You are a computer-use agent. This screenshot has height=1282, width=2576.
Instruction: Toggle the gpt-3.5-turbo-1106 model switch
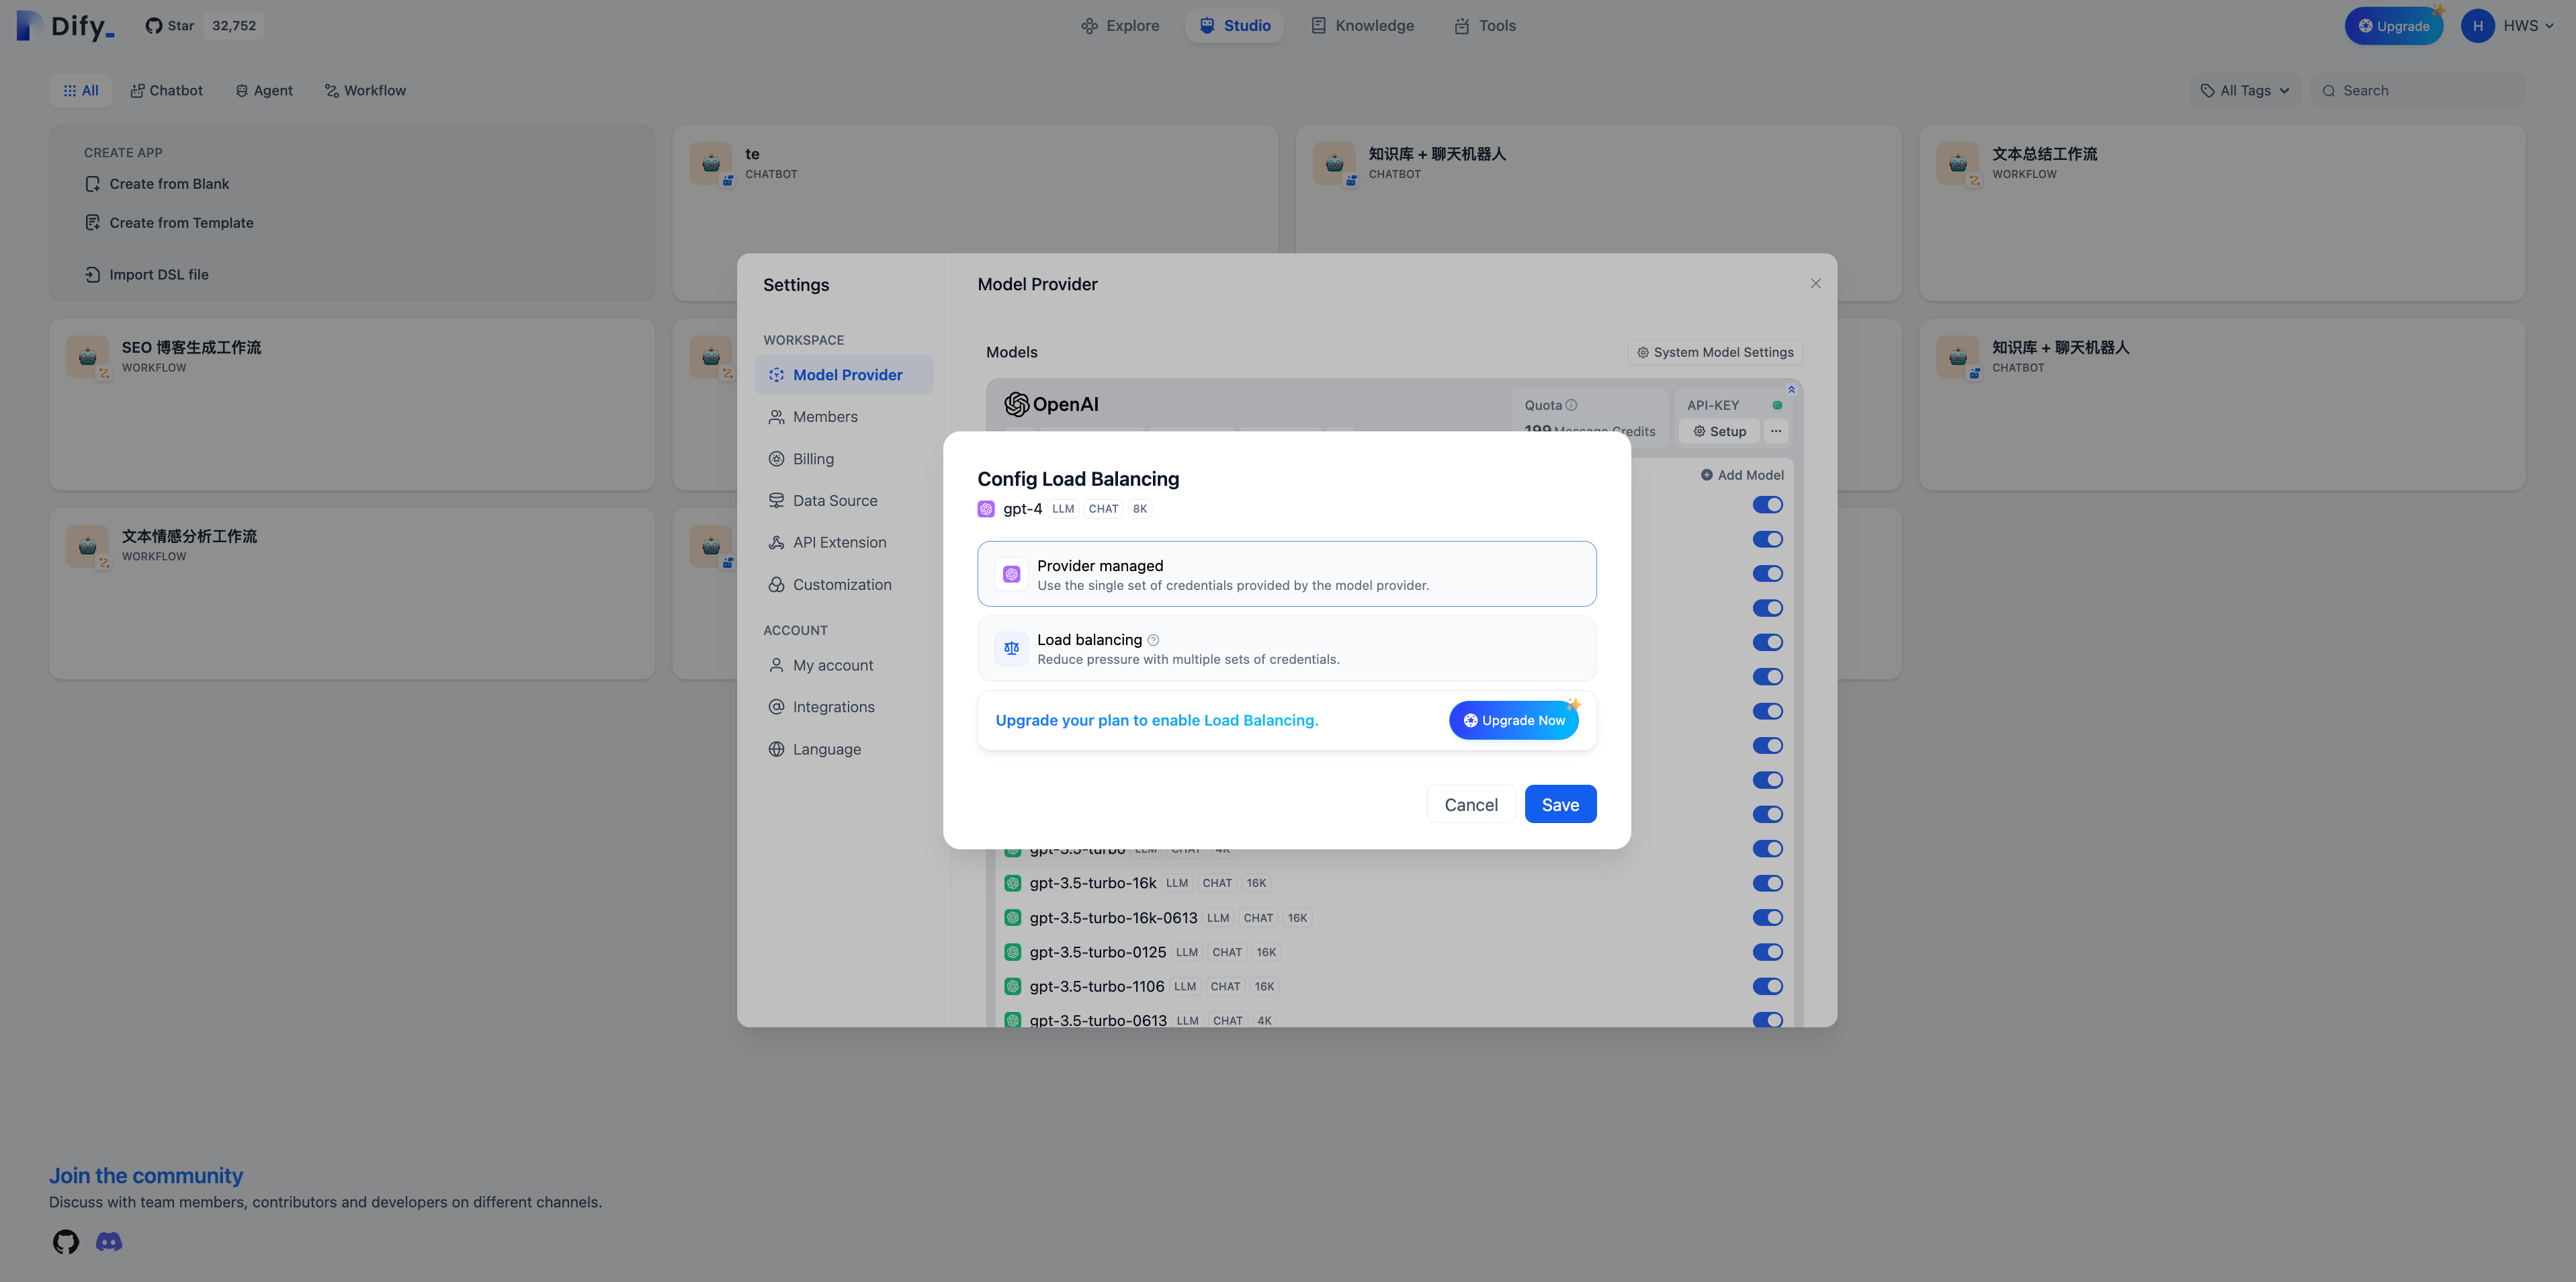tap(1768, 986)
